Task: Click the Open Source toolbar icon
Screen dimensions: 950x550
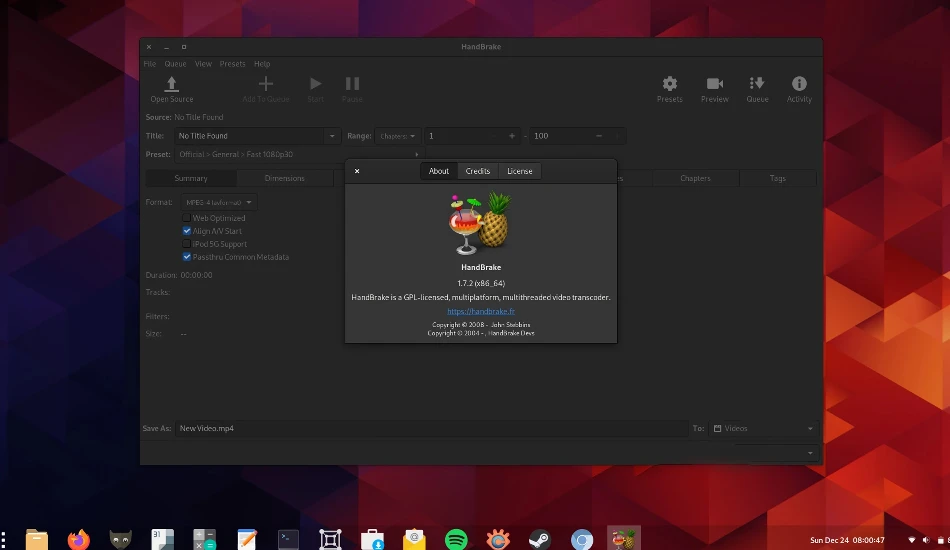Action: pyautogui.click(x=171, y=84)
